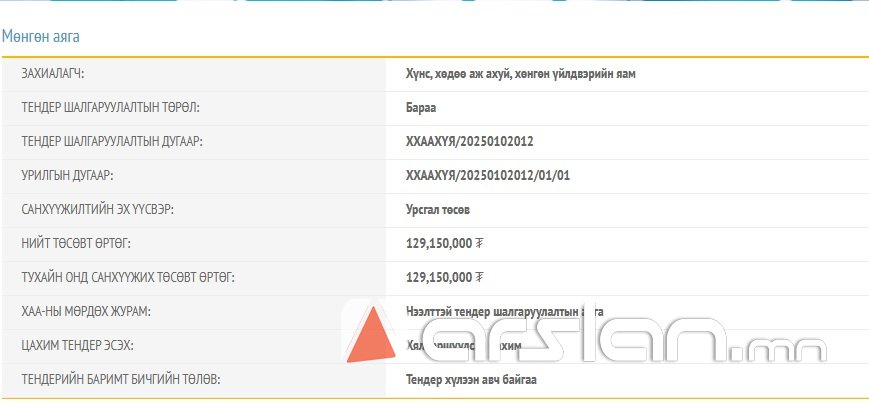Click the Тендер хүлээн авч байгаа status

[478, 380]
